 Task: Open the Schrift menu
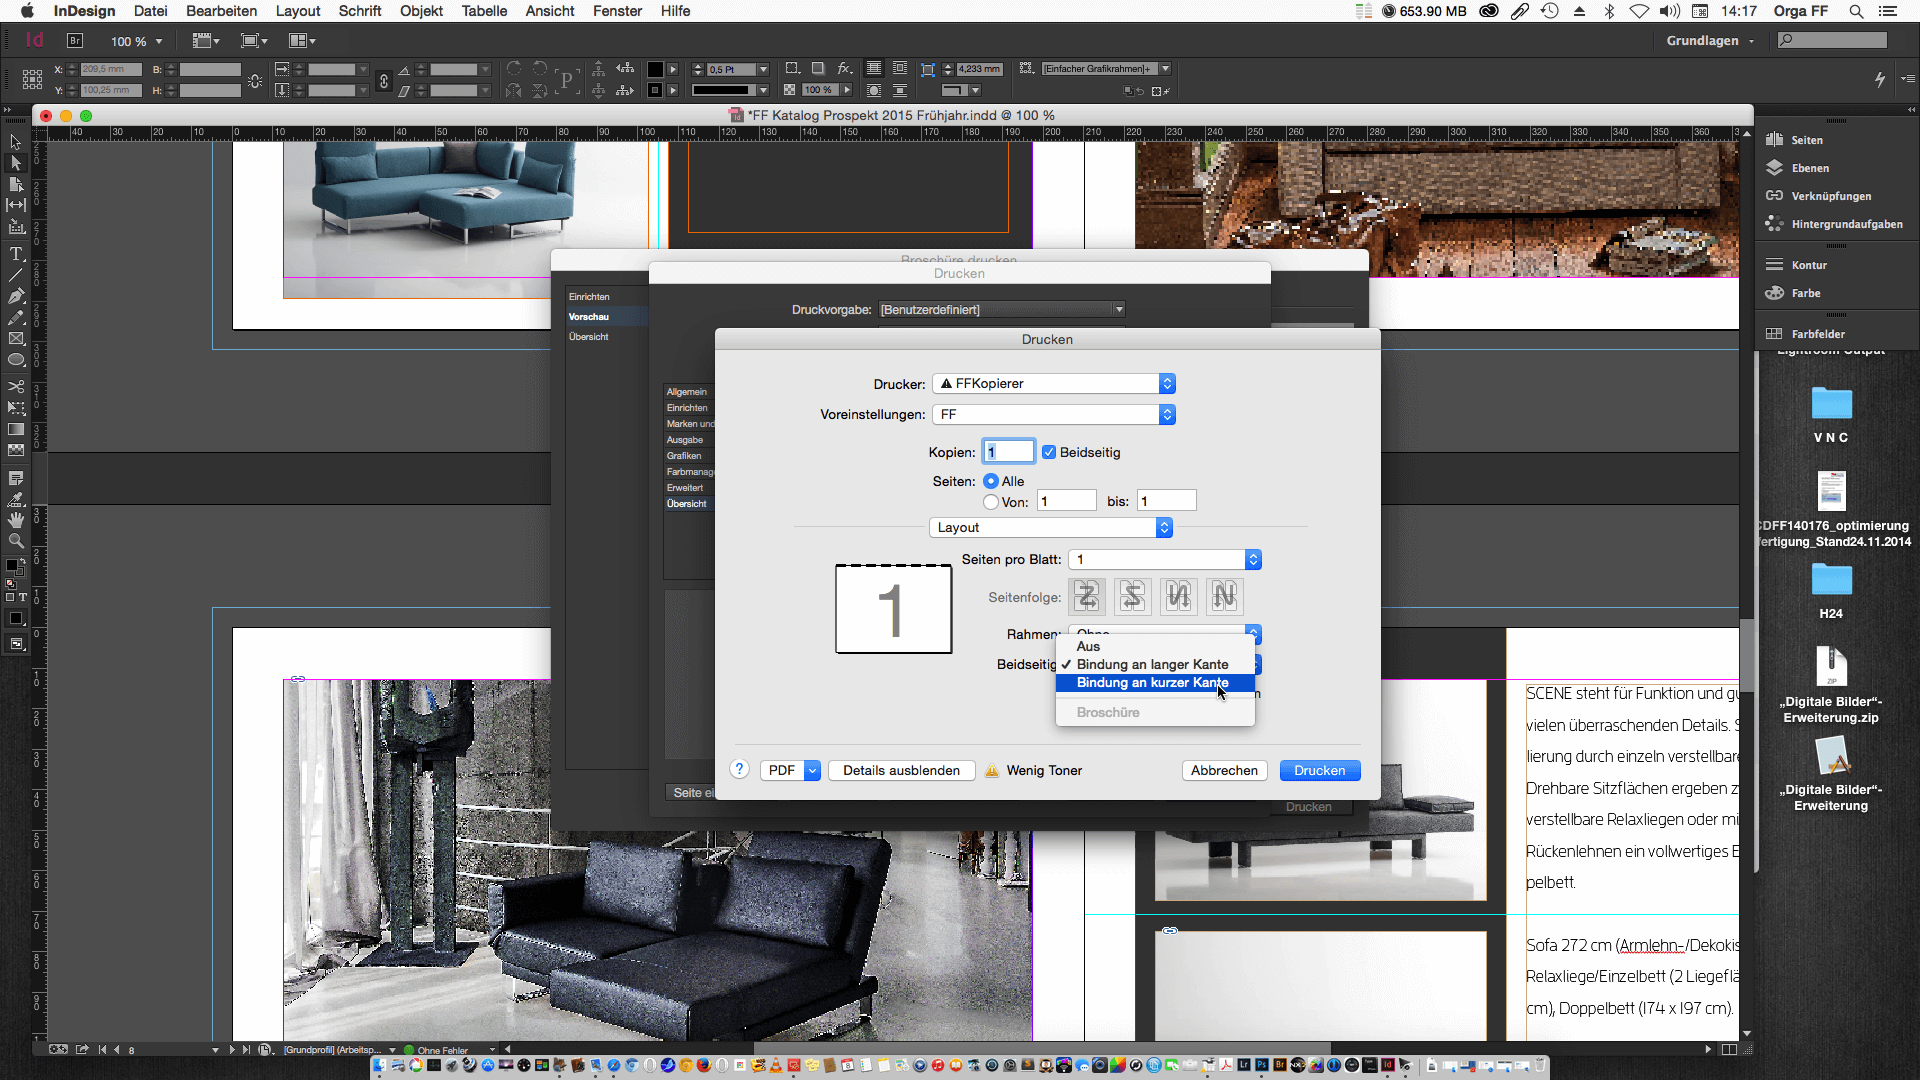tap(359, 11)
